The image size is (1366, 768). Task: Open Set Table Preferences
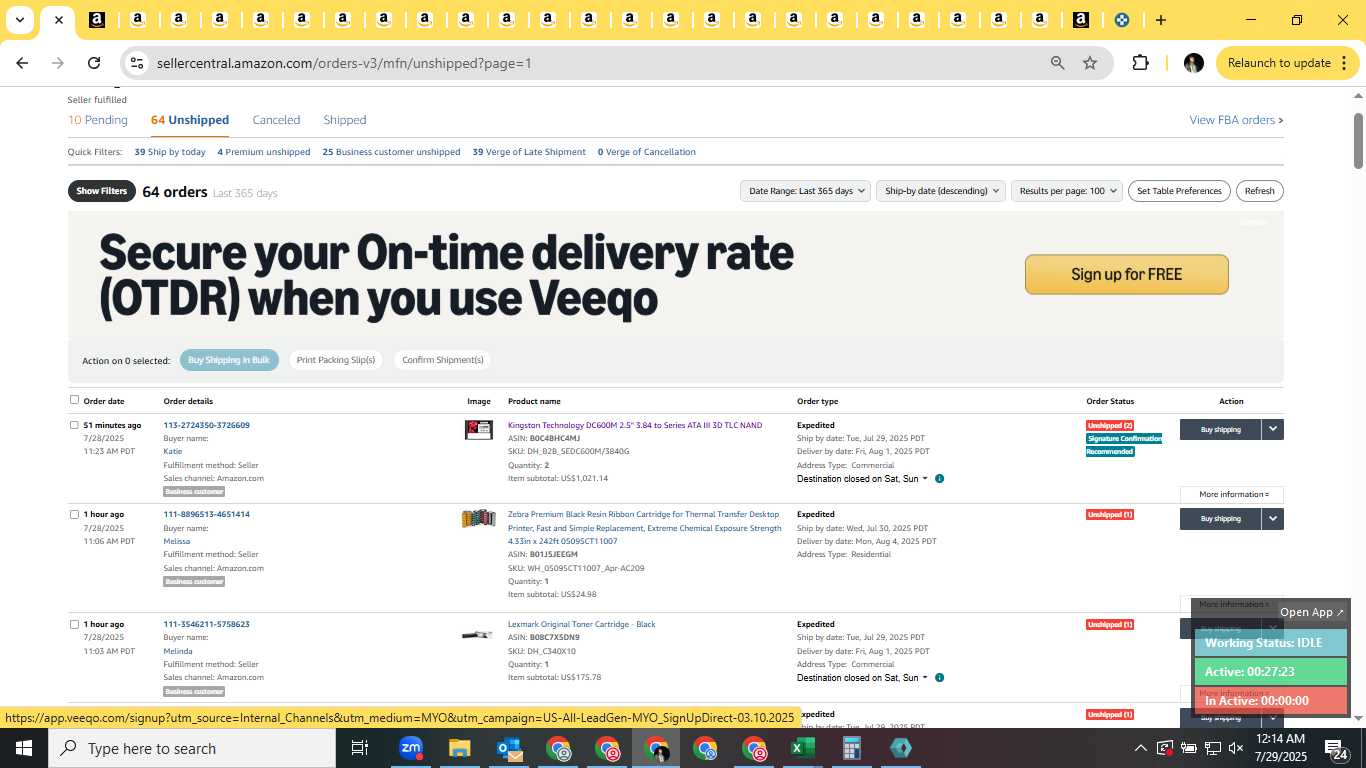1180,191
